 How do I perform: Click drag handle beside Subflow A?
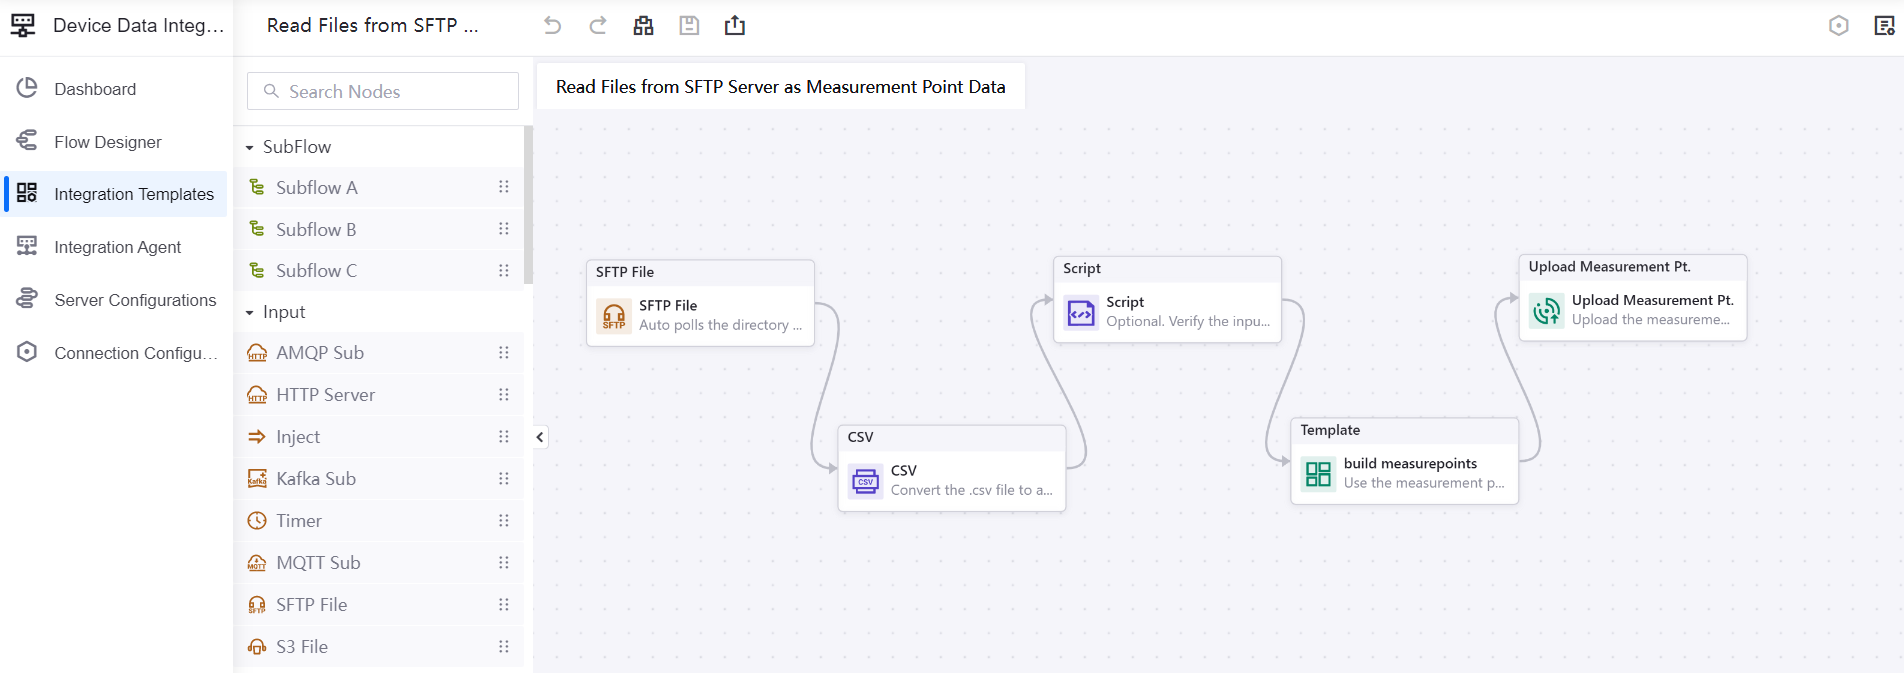point(504,187)
